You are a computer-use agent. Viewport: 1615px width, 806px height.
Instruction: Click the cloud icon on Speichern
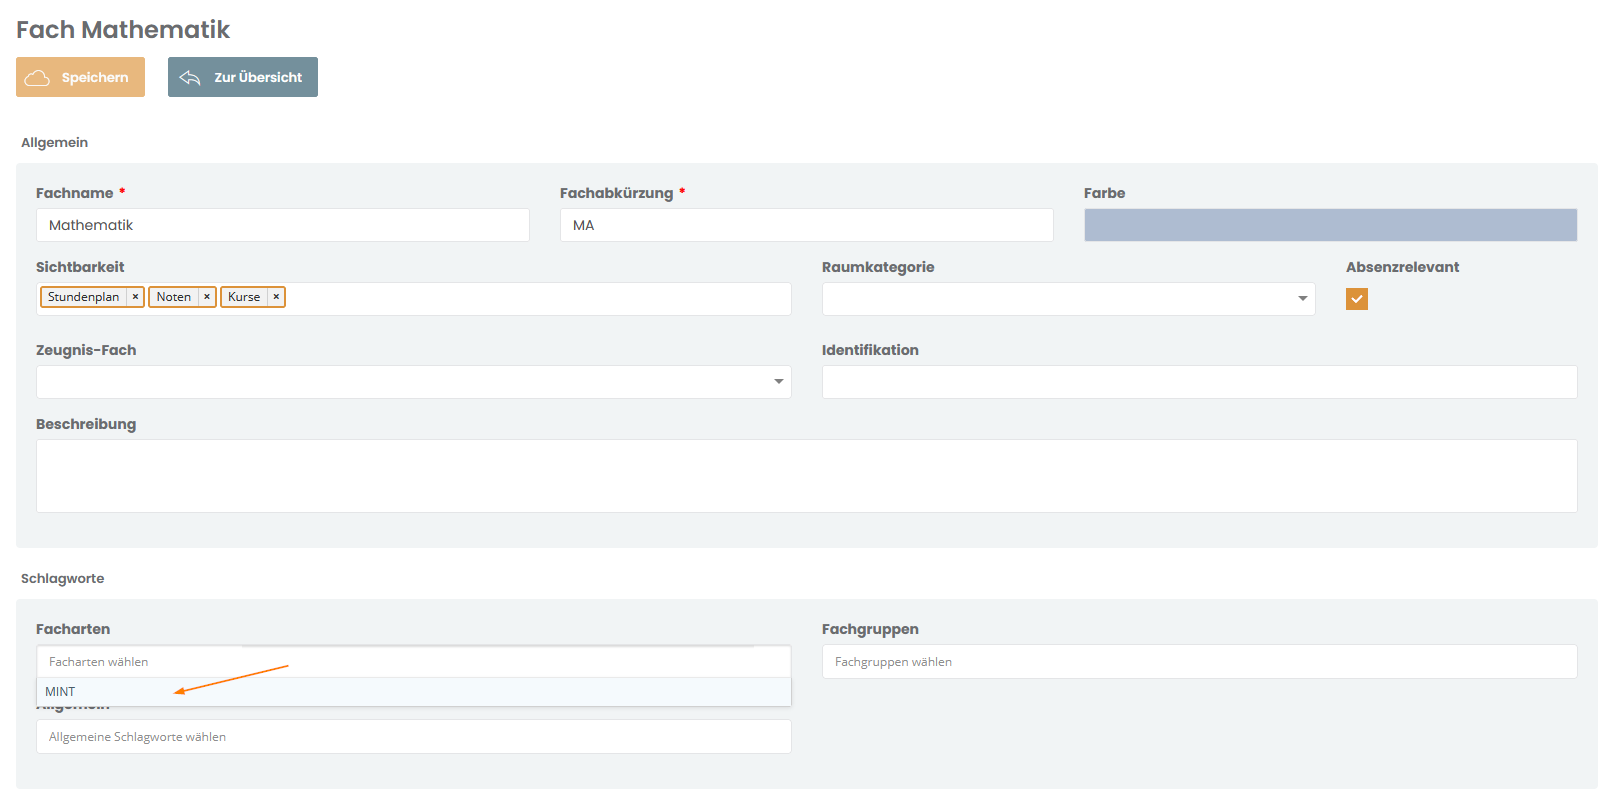point(37,77)
